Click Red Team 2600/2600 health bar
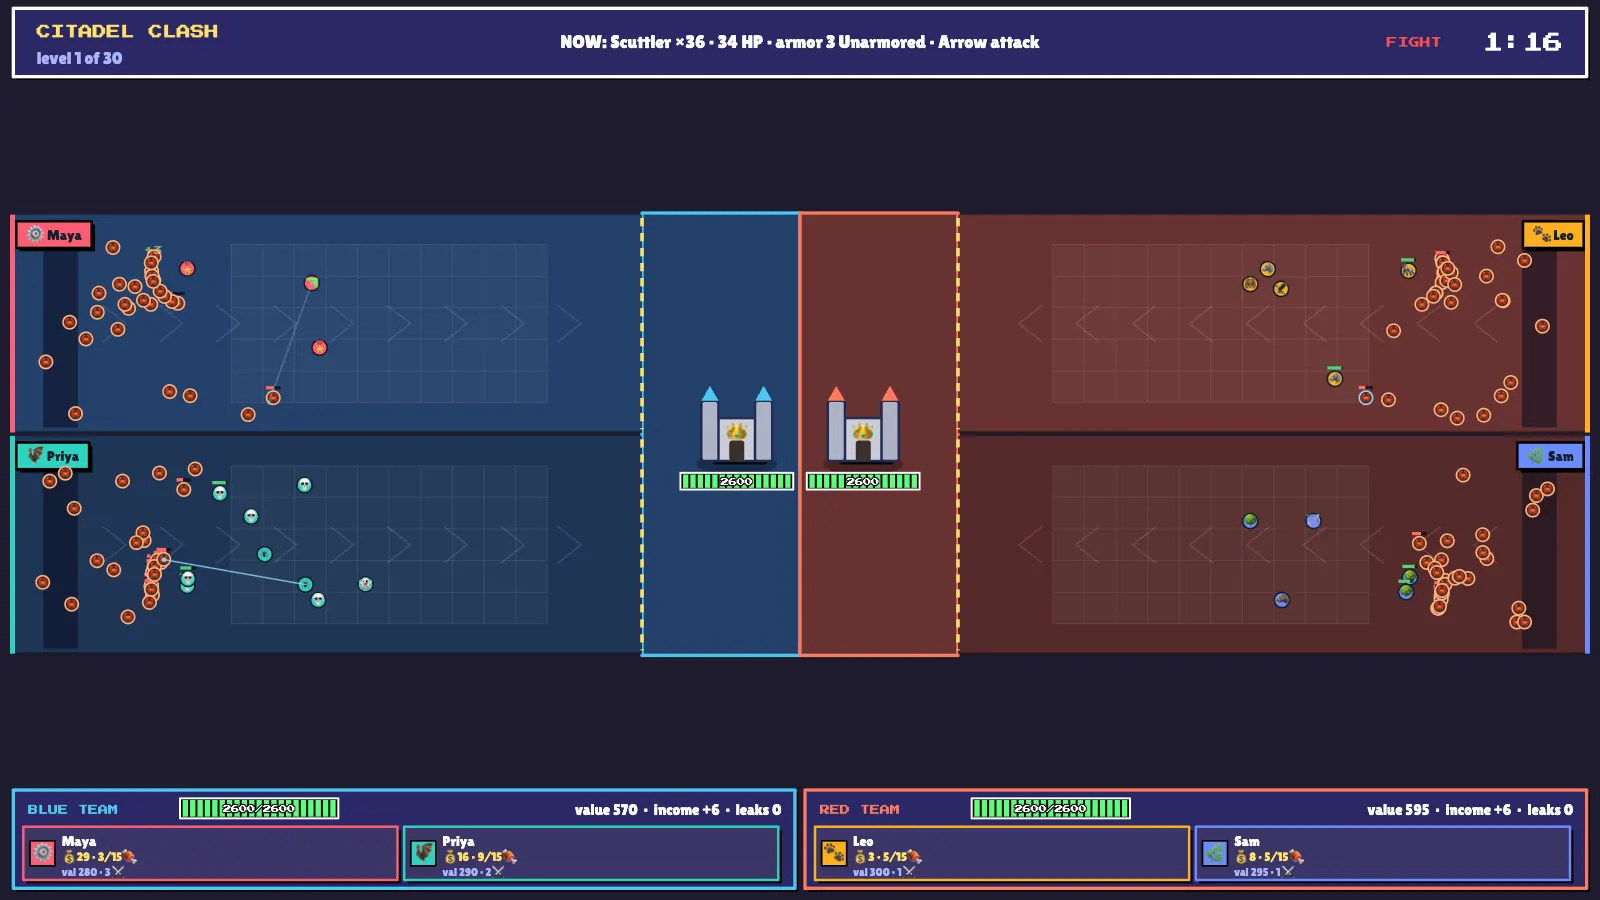Screen dimensions: 1600x900 [x=1051, y=808]
